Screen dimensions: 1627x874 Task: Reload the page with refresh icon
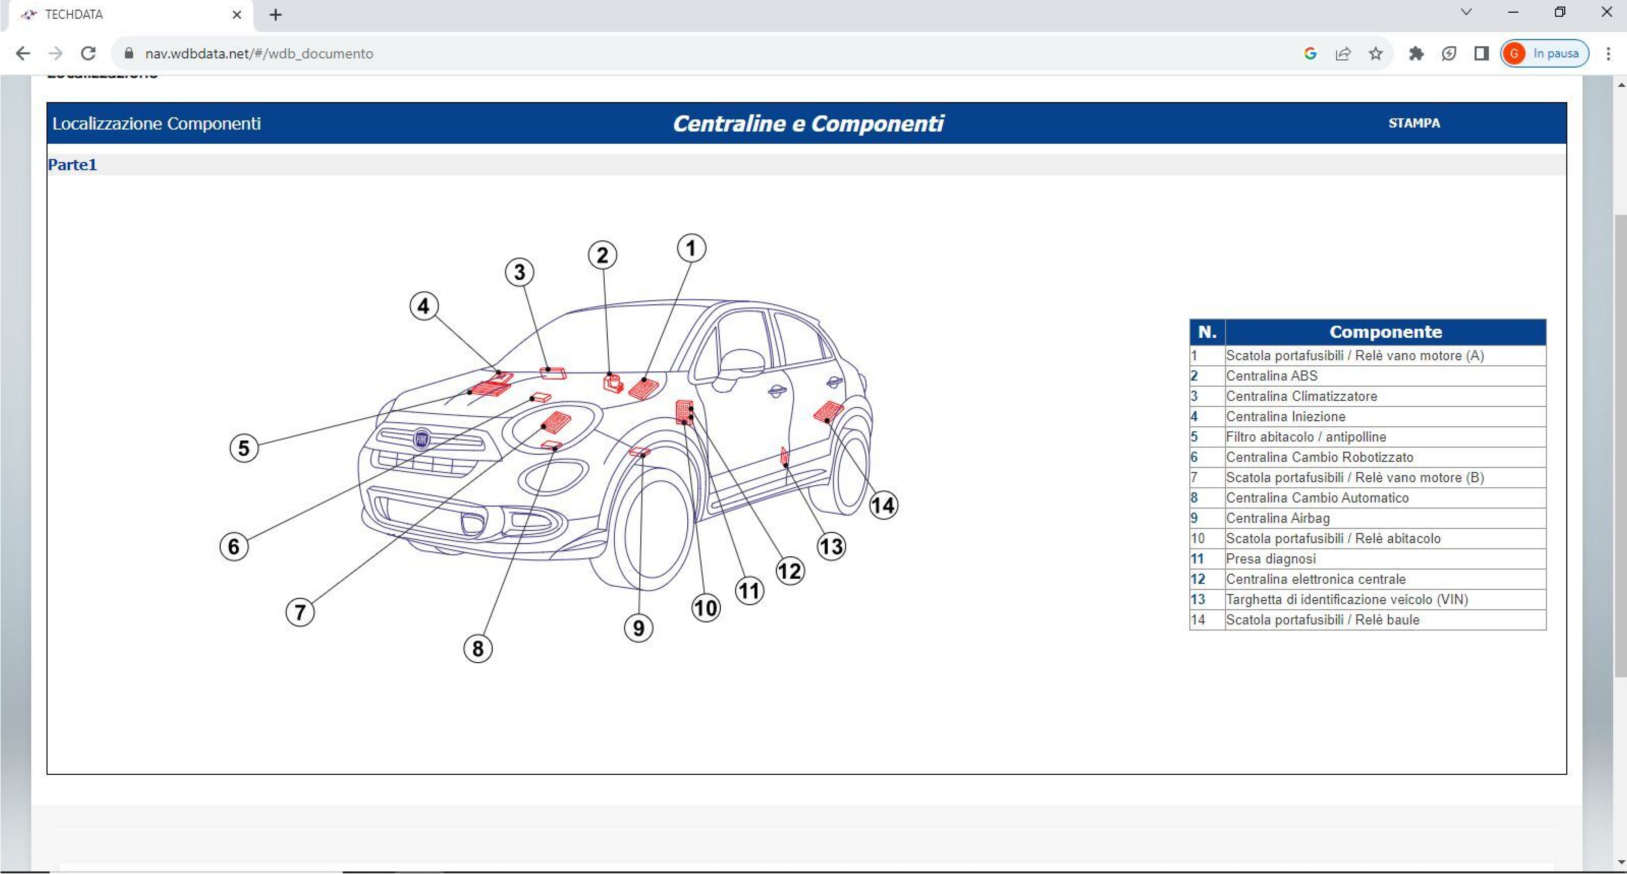88,54
